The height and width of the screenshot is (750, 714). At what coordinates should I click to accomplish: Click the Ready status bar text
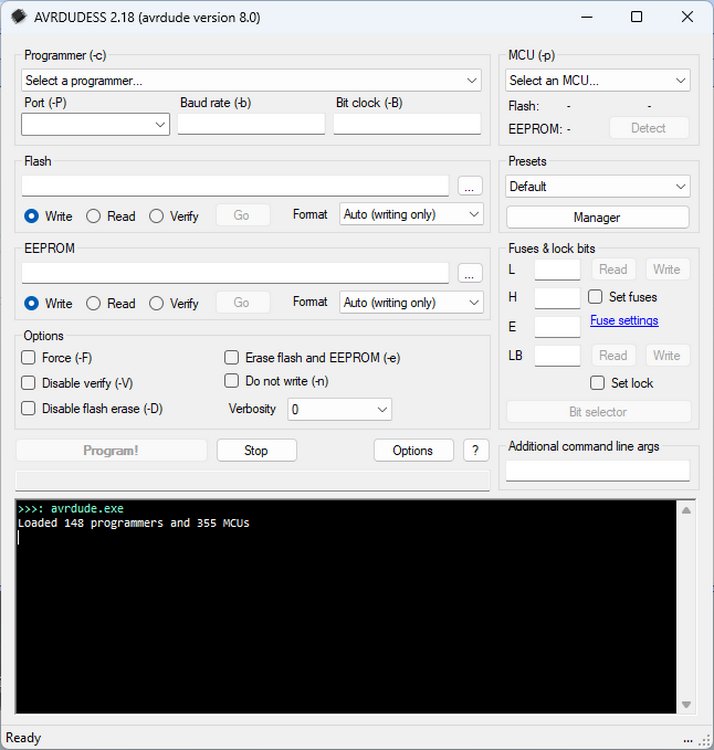tap(23, 738)
